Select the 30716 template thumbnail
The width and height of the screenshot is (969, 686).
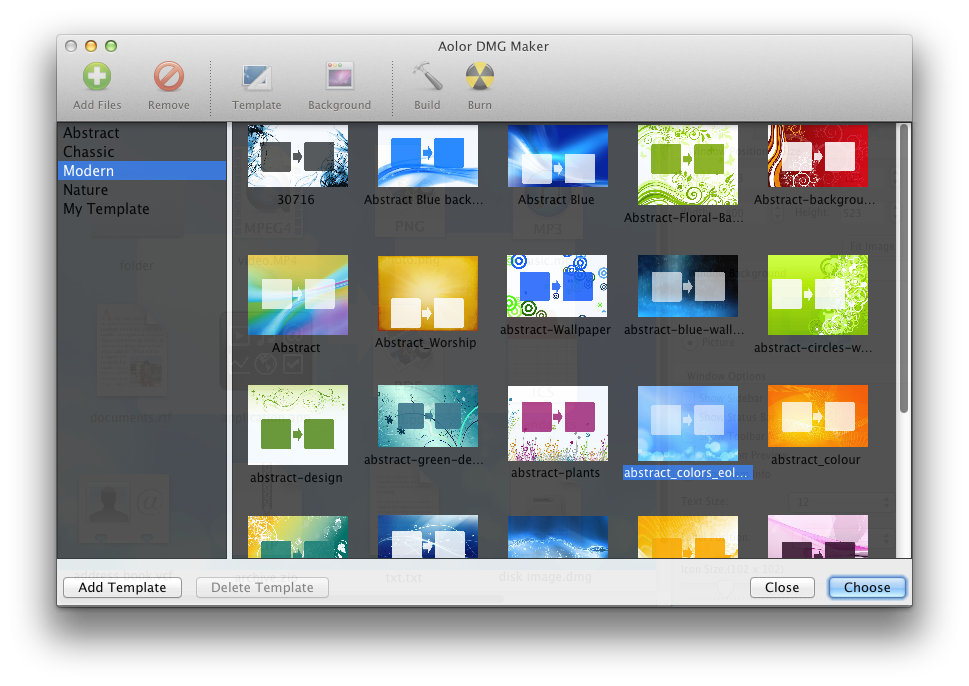(x=297, y=156)
